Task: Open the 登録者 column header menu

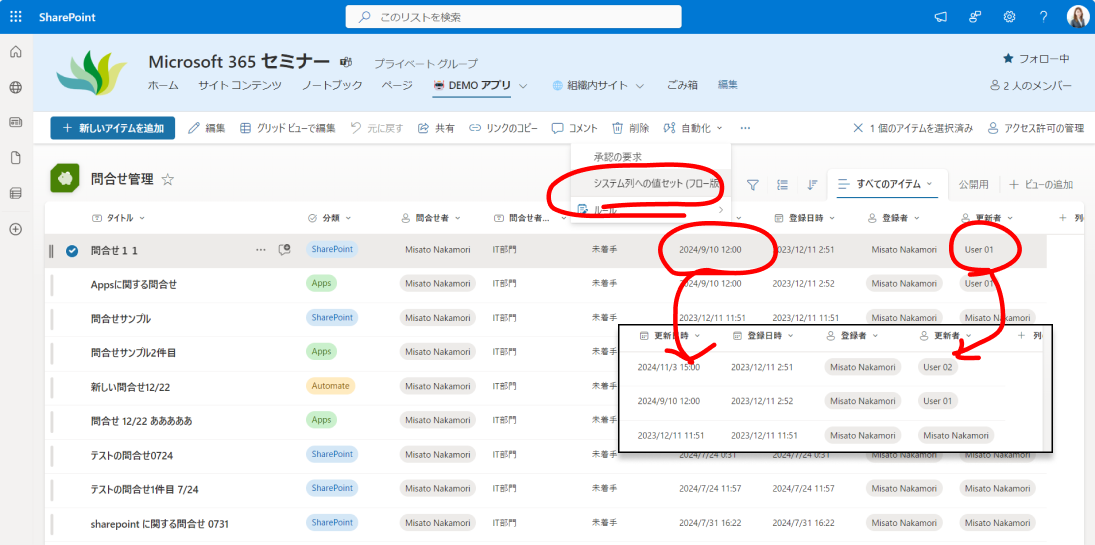Action: (x=892, y=218)
